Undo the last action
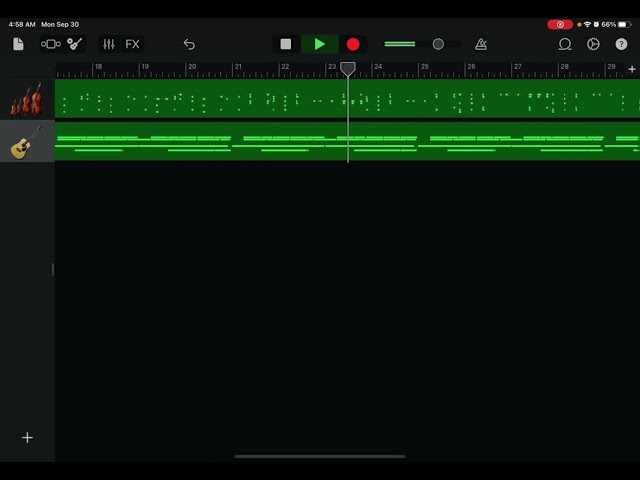 coord(189,44)
